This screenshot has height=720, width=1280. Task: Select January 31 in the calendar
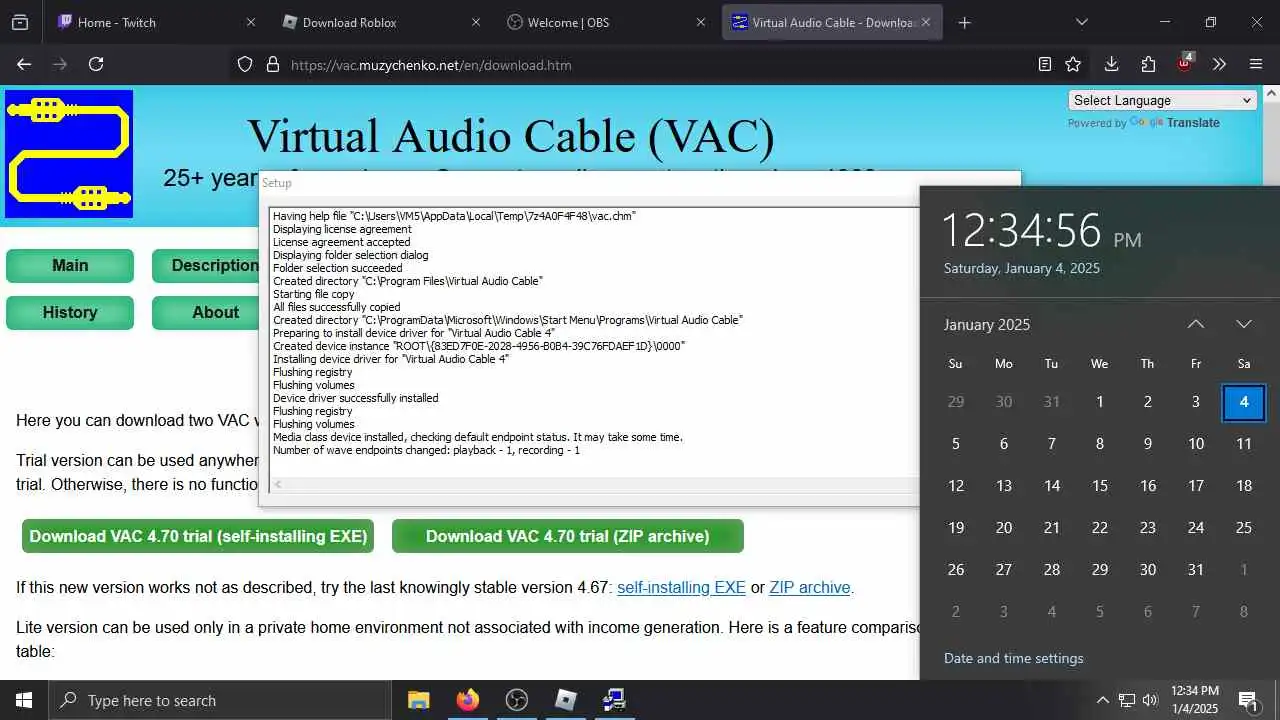(x=1196, y=570)
